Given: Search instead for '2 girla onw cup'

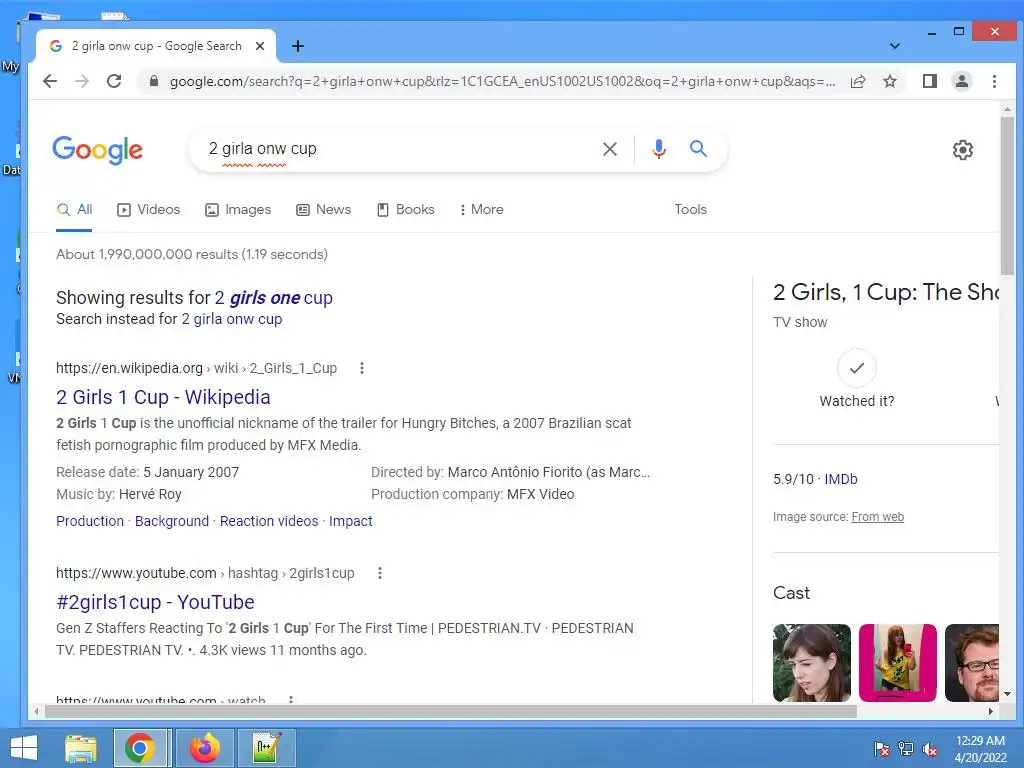Looking at the screenshot, I should [231, 319].
